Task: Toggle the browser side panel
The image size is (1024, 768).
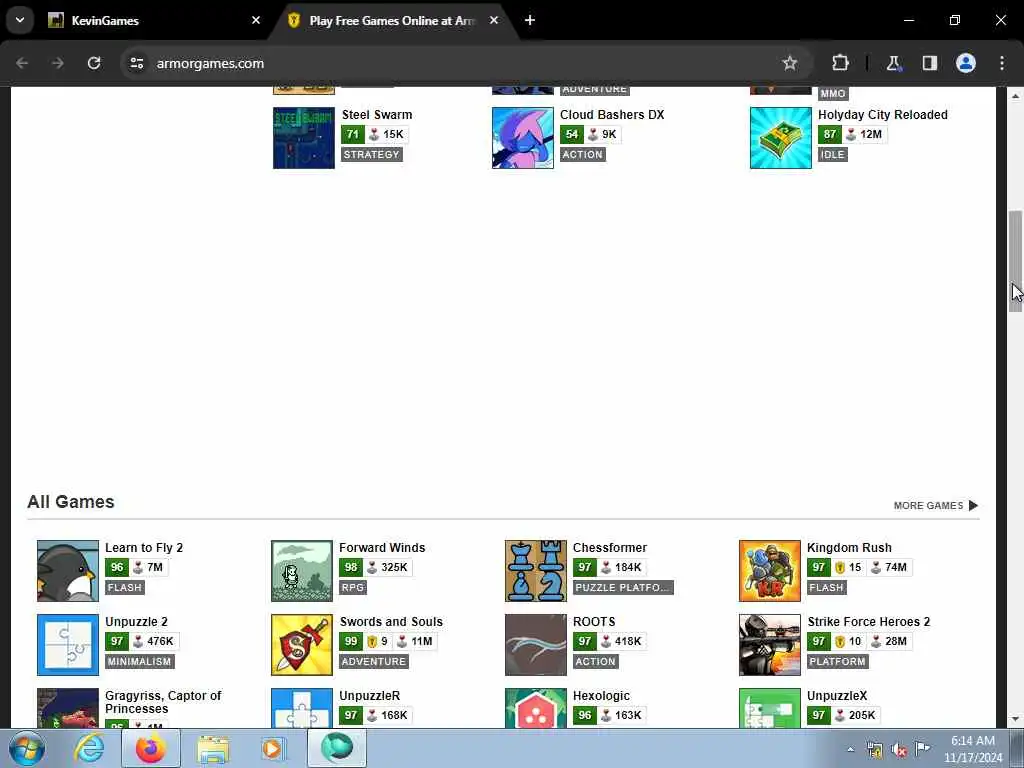Action: 929,63
